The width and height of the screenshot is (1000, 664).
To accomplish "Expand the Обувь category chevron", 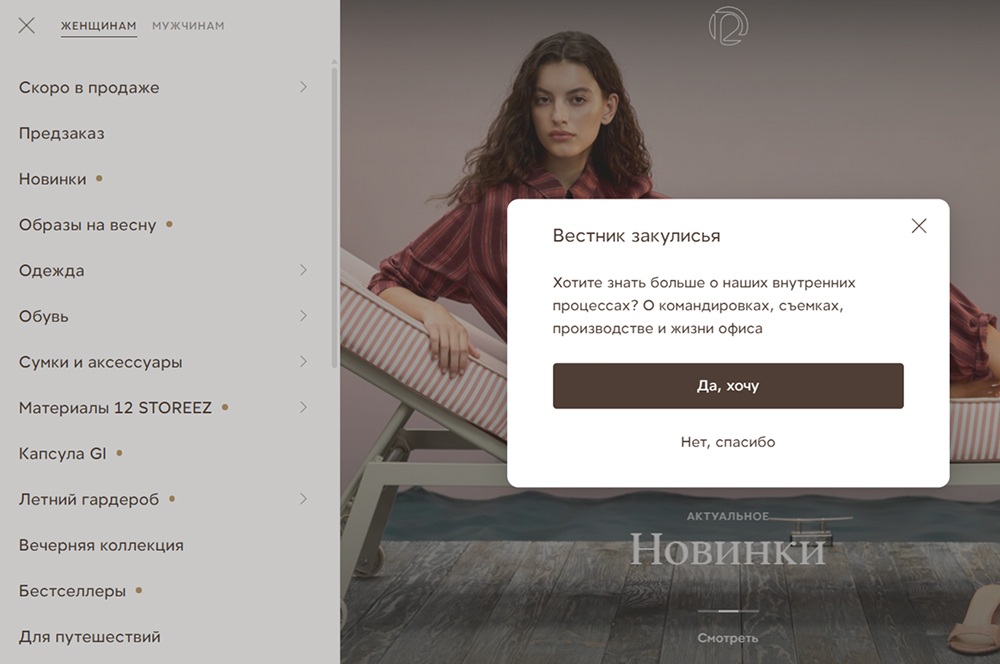I will click(x=304, y=316).
